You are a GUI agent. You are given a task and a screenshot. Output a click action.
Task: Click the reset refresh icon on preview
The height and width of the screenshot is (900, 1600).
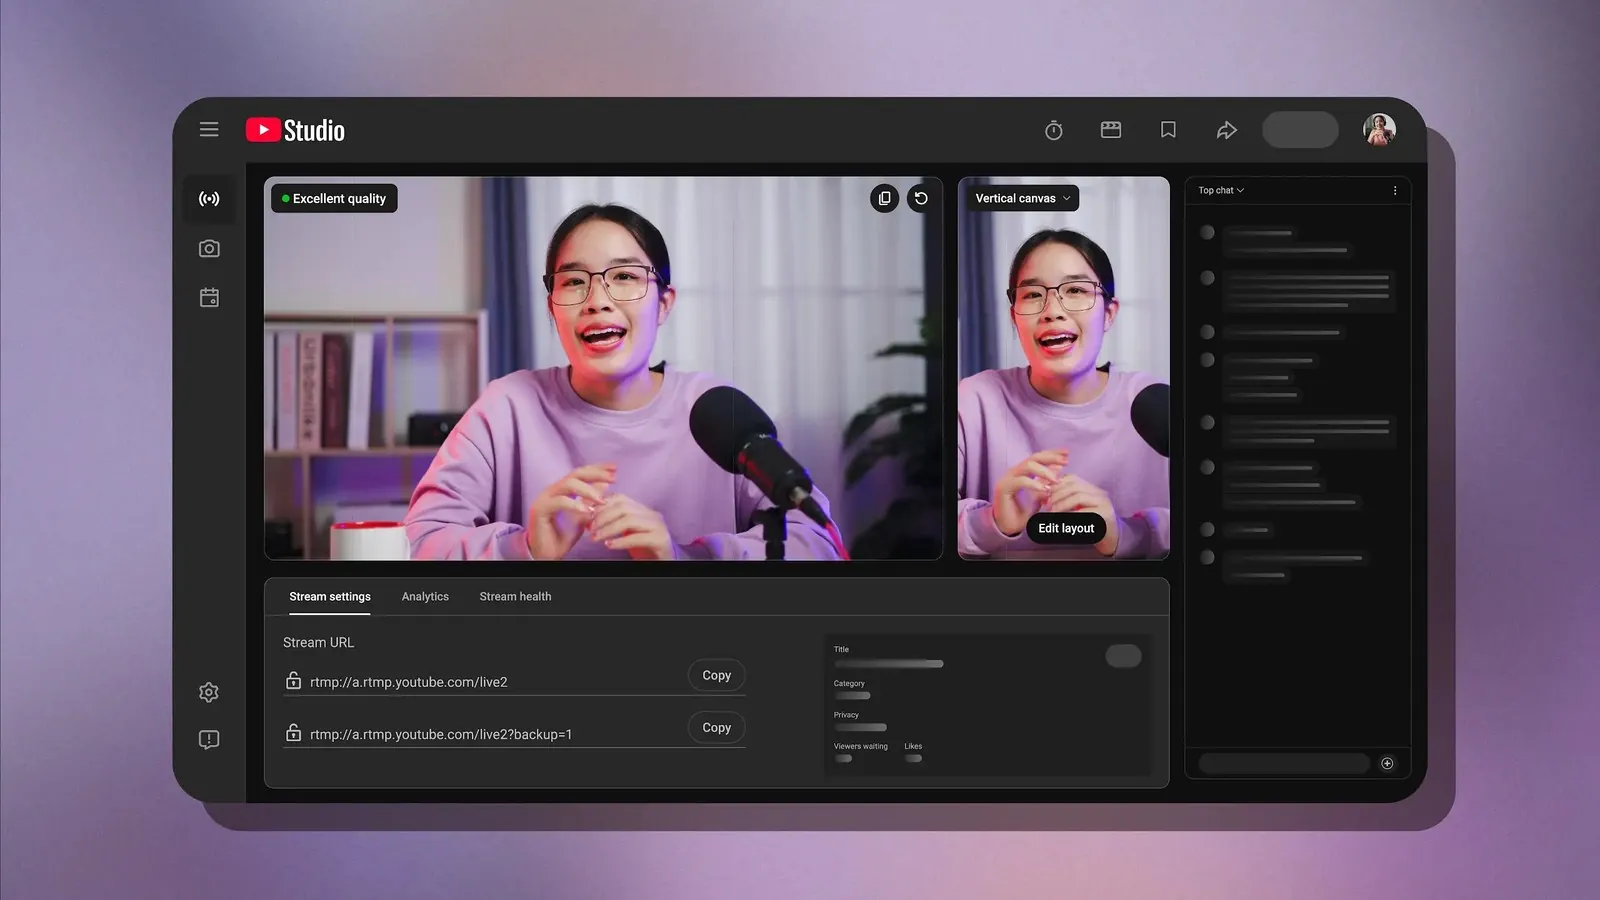pyautogui.click(x=921, y=198)
